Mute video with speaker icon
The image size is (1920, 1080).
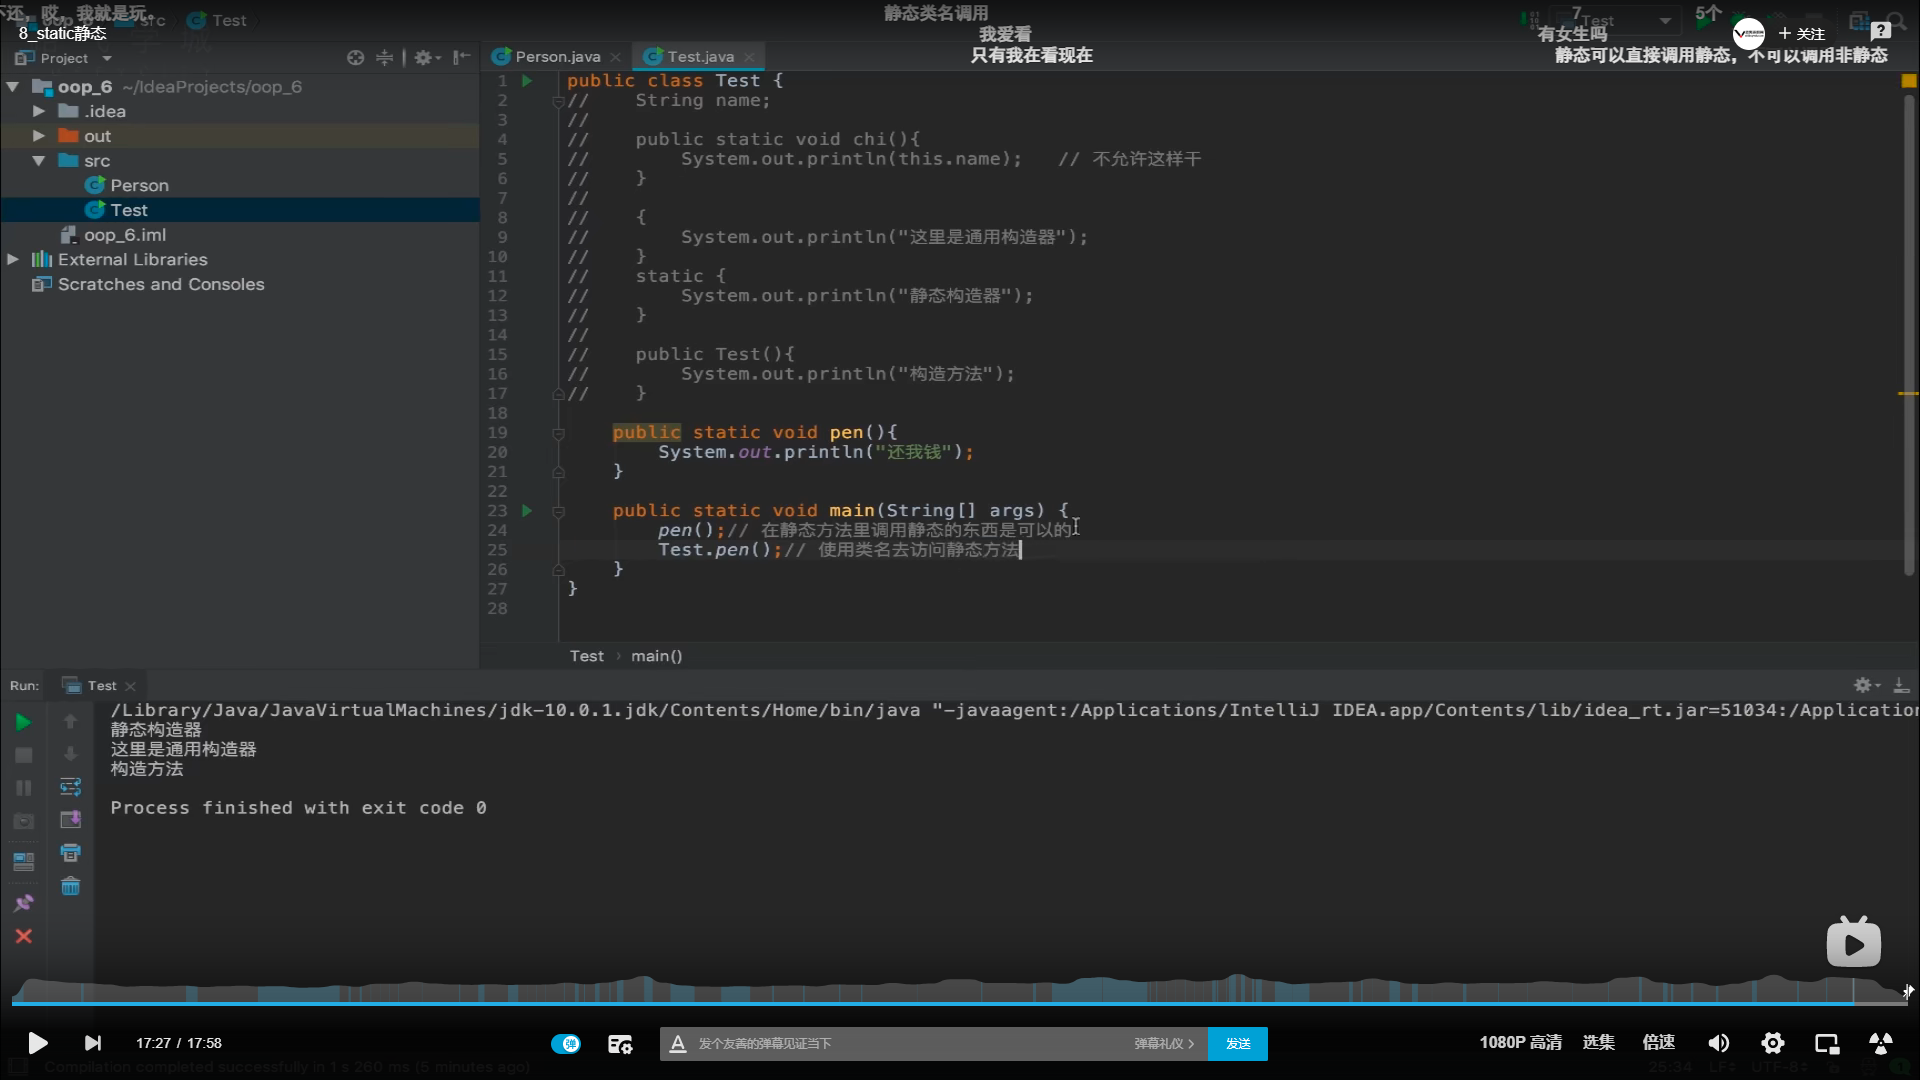coord(1718,1043)
